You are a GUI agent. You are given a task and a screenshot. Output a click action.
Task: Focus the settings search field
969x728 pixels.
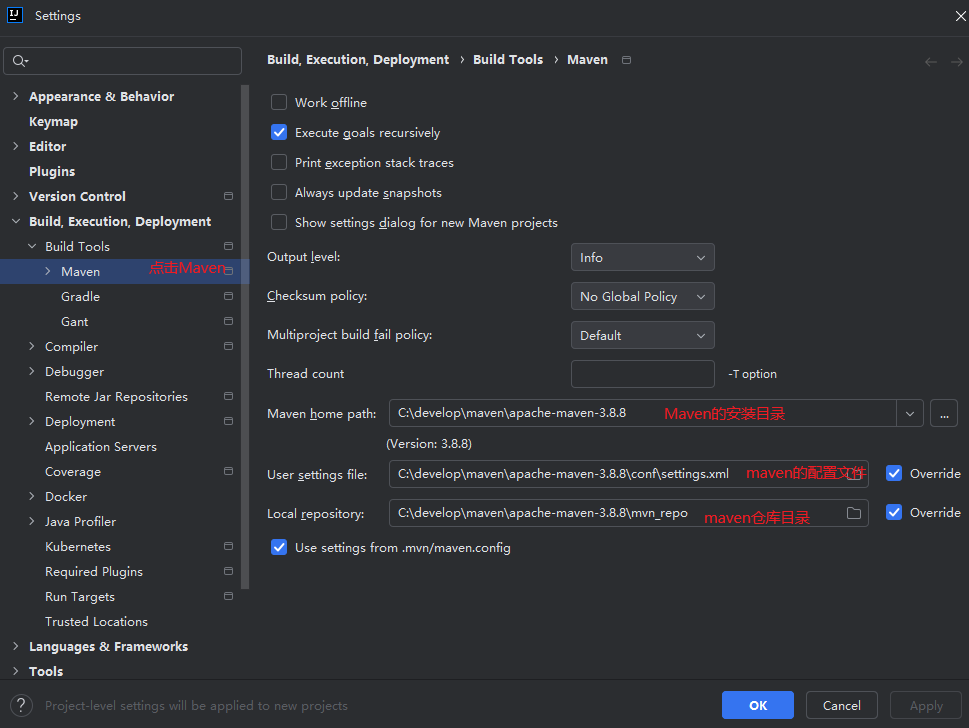click(122, 61)
